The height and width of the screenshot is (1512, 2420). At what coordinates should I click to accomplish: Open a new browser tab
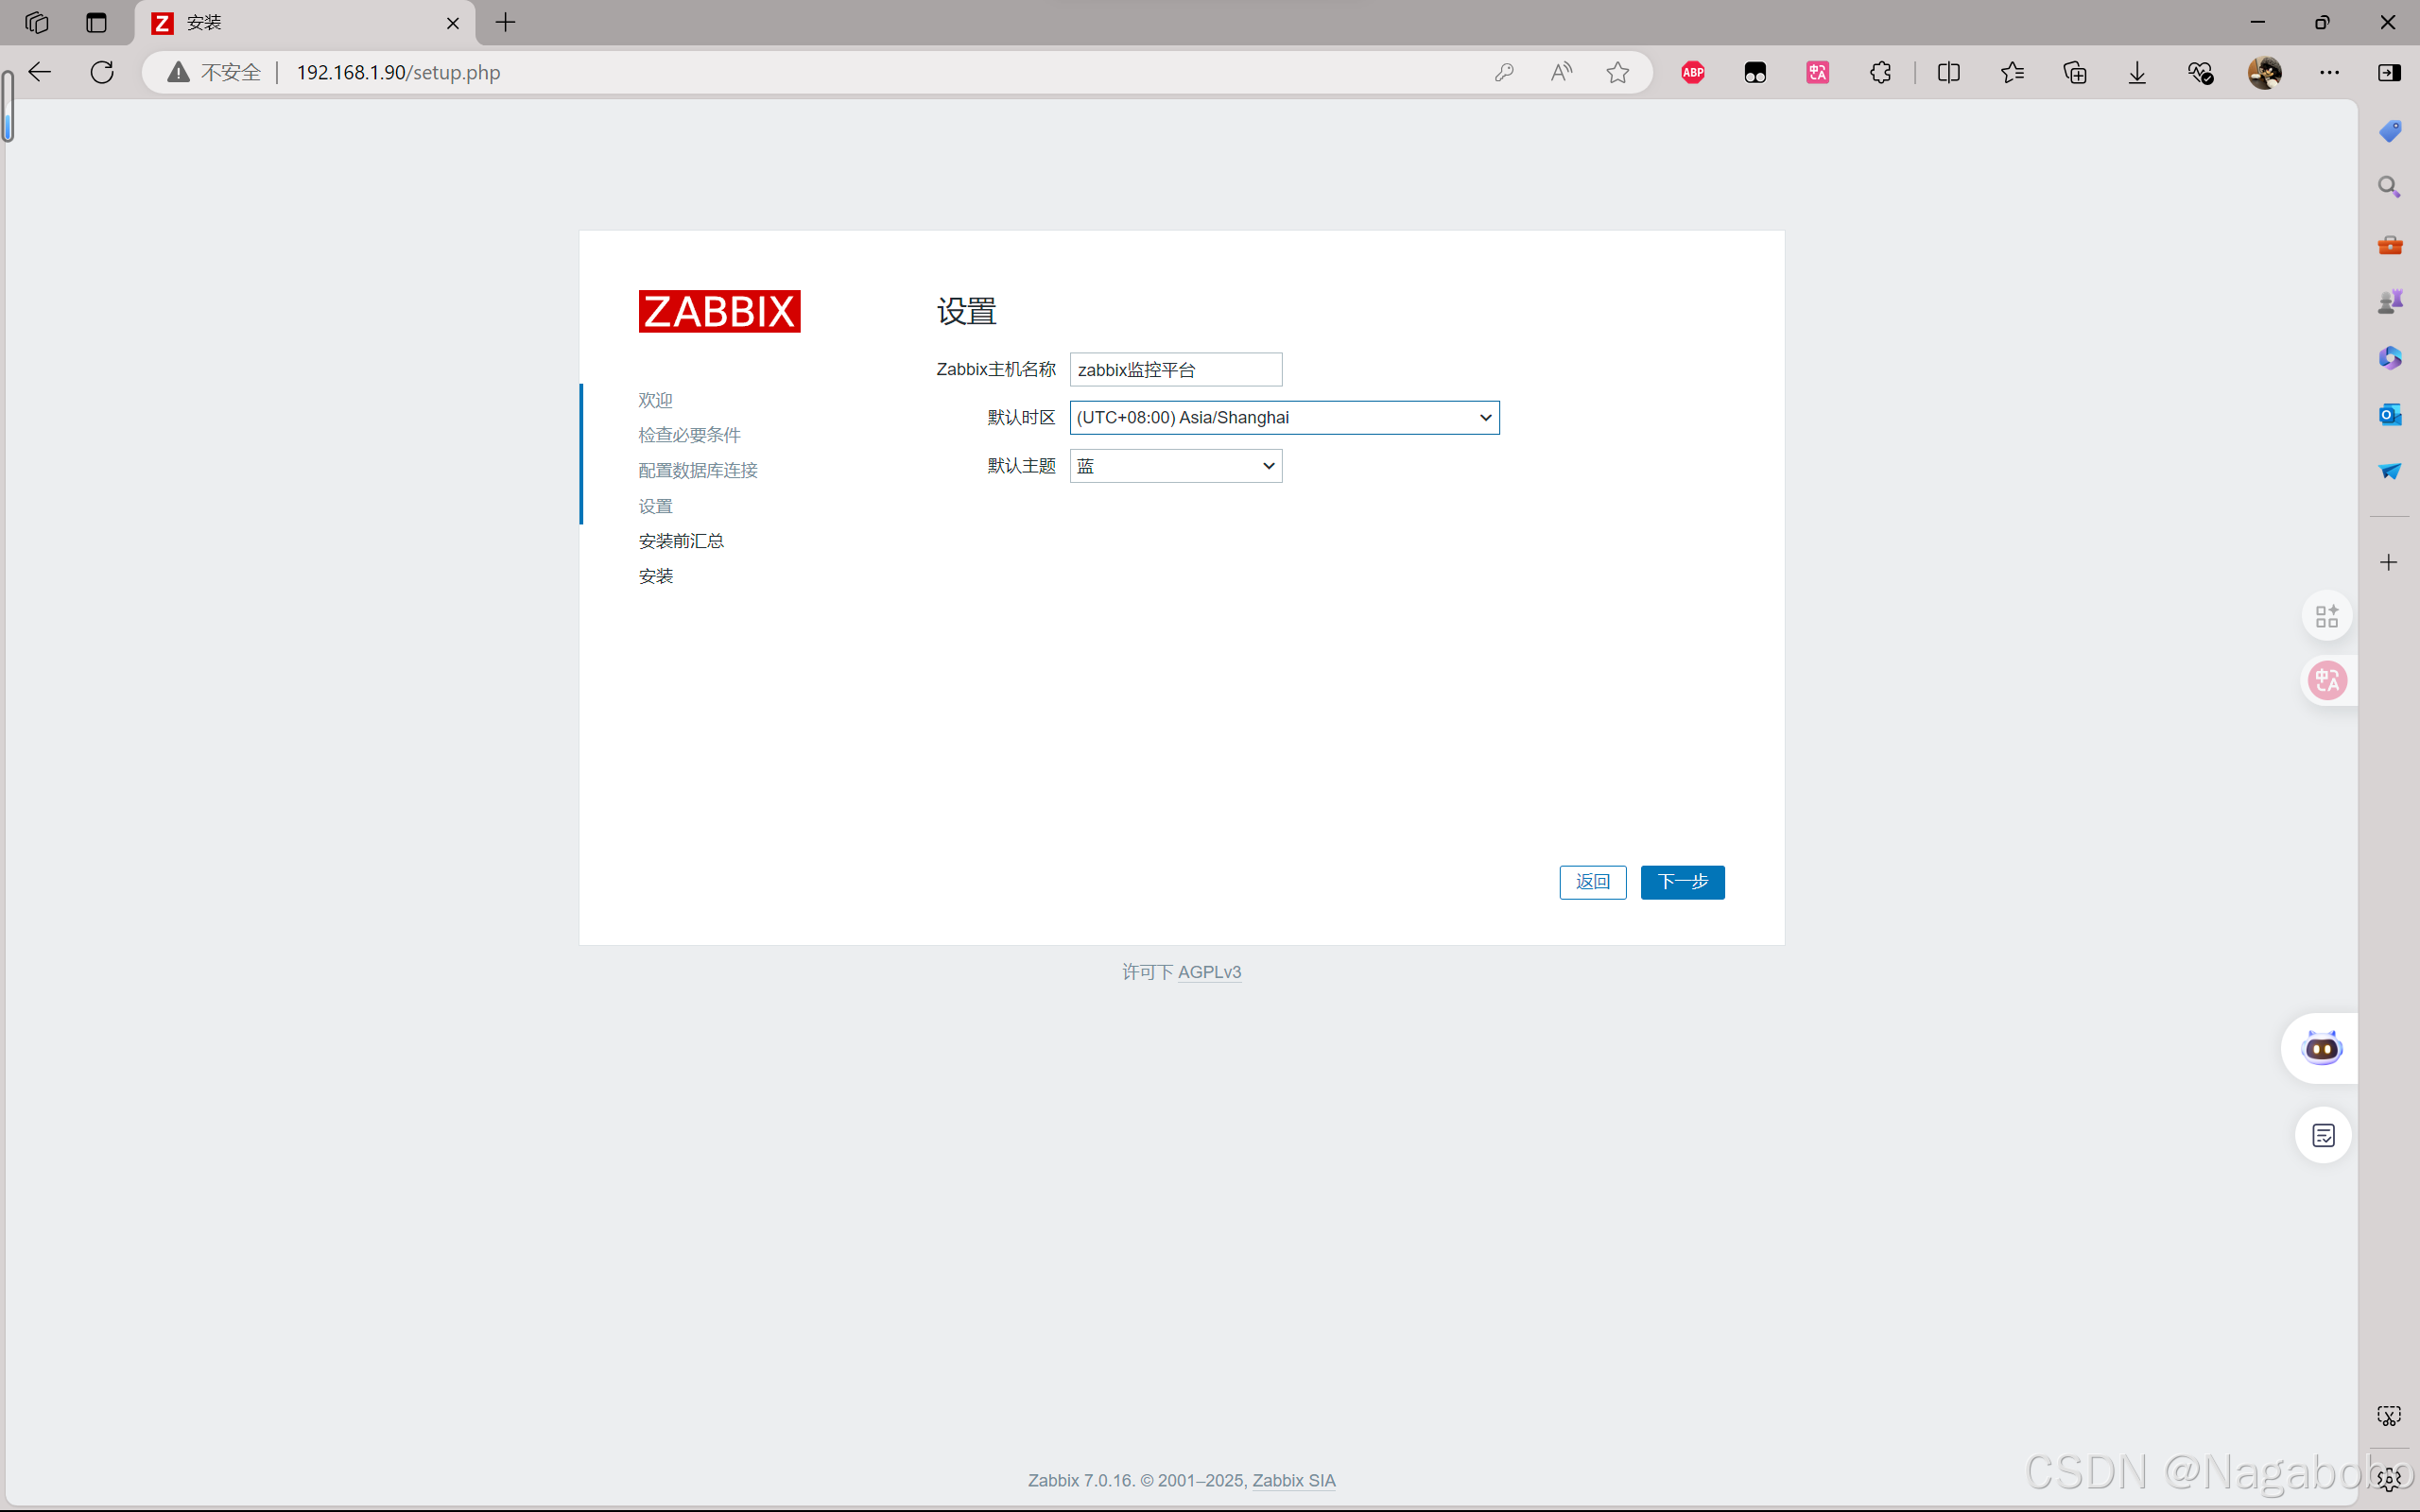[x=506, y=22]
